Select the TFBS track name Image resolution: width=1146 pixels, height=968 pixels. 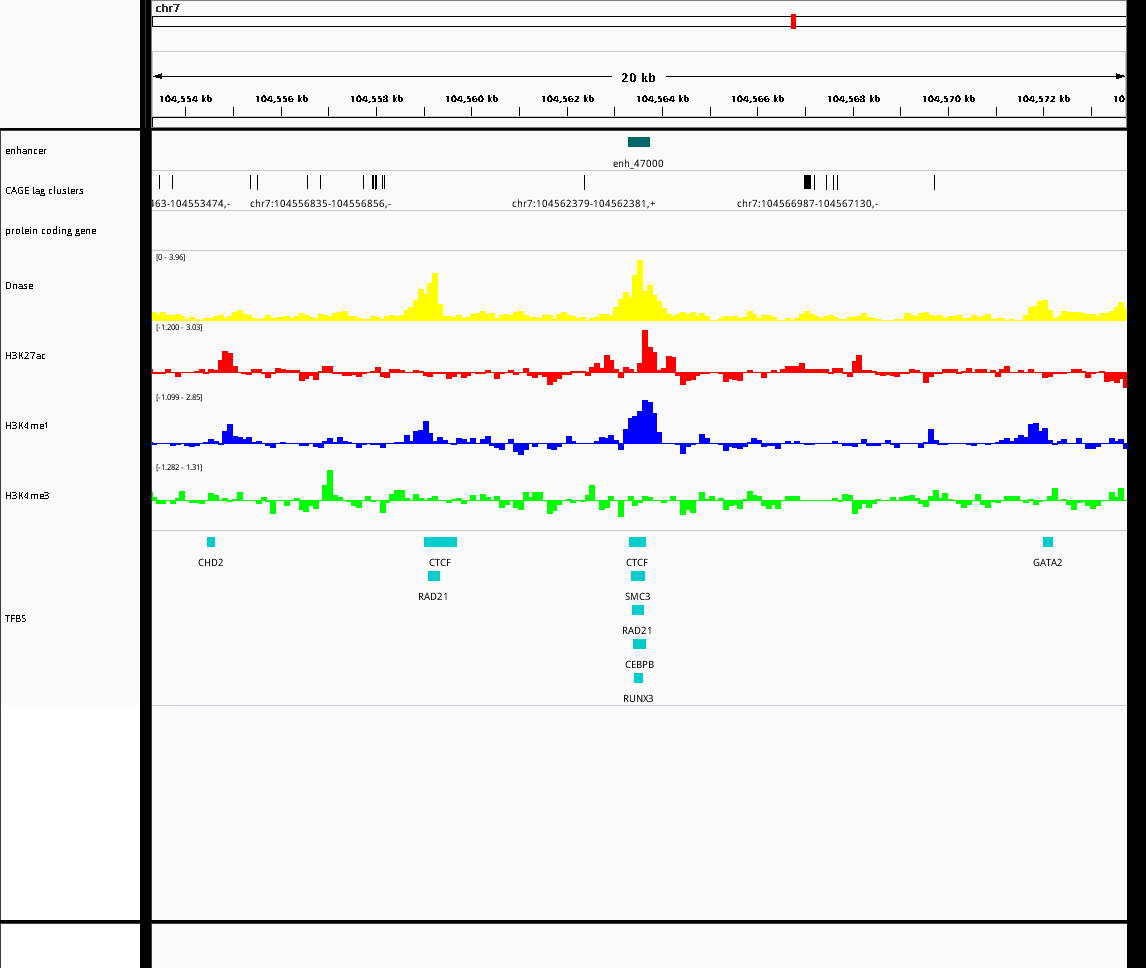15,619
